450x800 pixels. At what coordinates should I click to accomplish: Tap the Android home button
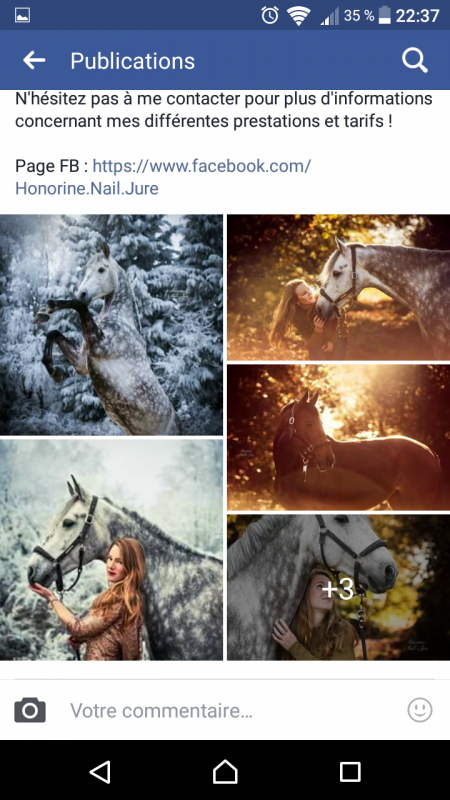pos(225,771)
